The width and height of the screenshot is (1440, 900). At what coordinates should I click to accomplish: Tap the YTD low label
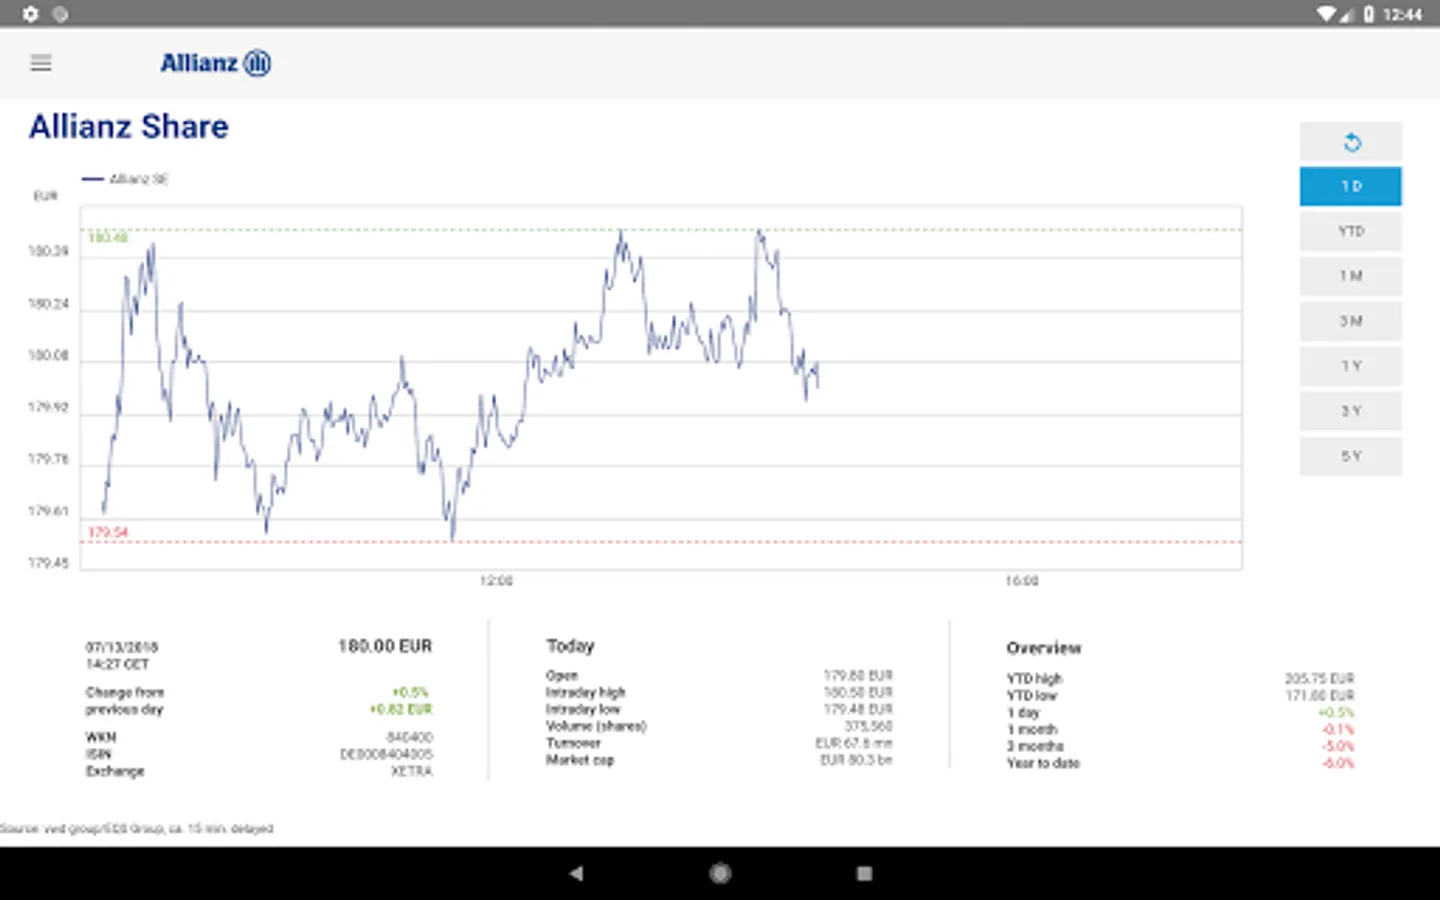point(1031,695)
